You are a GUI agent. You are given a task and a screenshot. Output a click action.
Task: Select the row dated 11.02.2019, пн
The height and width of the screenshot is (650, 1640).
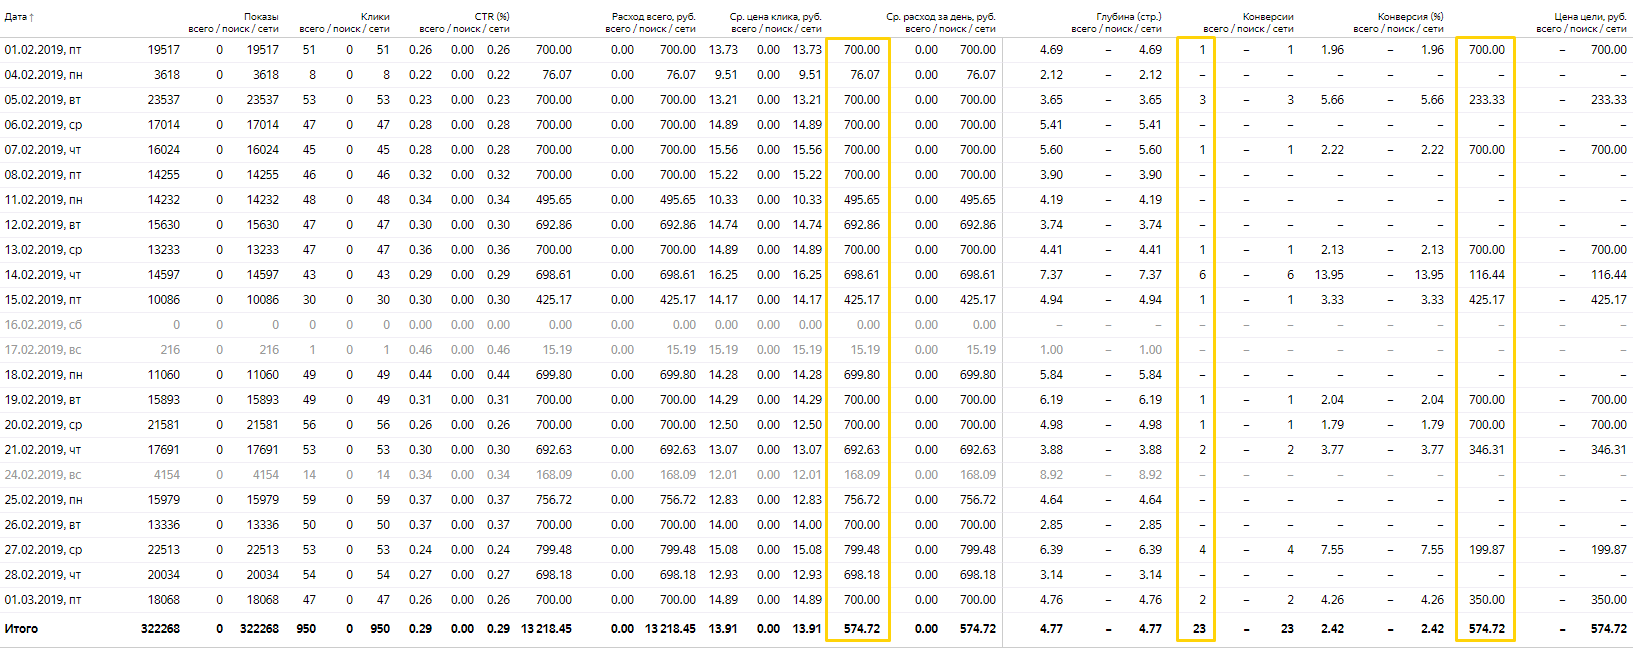(815, 200)
